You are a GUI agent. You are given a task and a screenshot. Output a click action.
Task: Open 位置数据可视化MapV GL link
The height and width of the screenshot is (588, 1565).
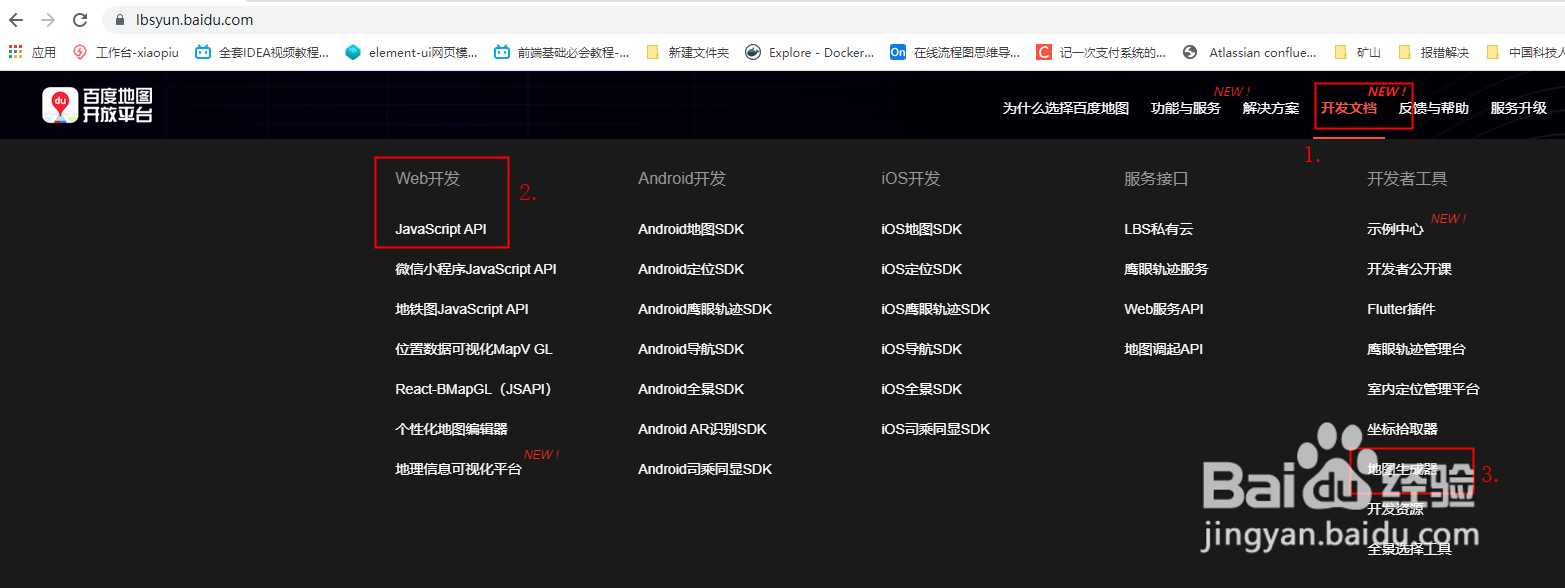tap(474, 349)
